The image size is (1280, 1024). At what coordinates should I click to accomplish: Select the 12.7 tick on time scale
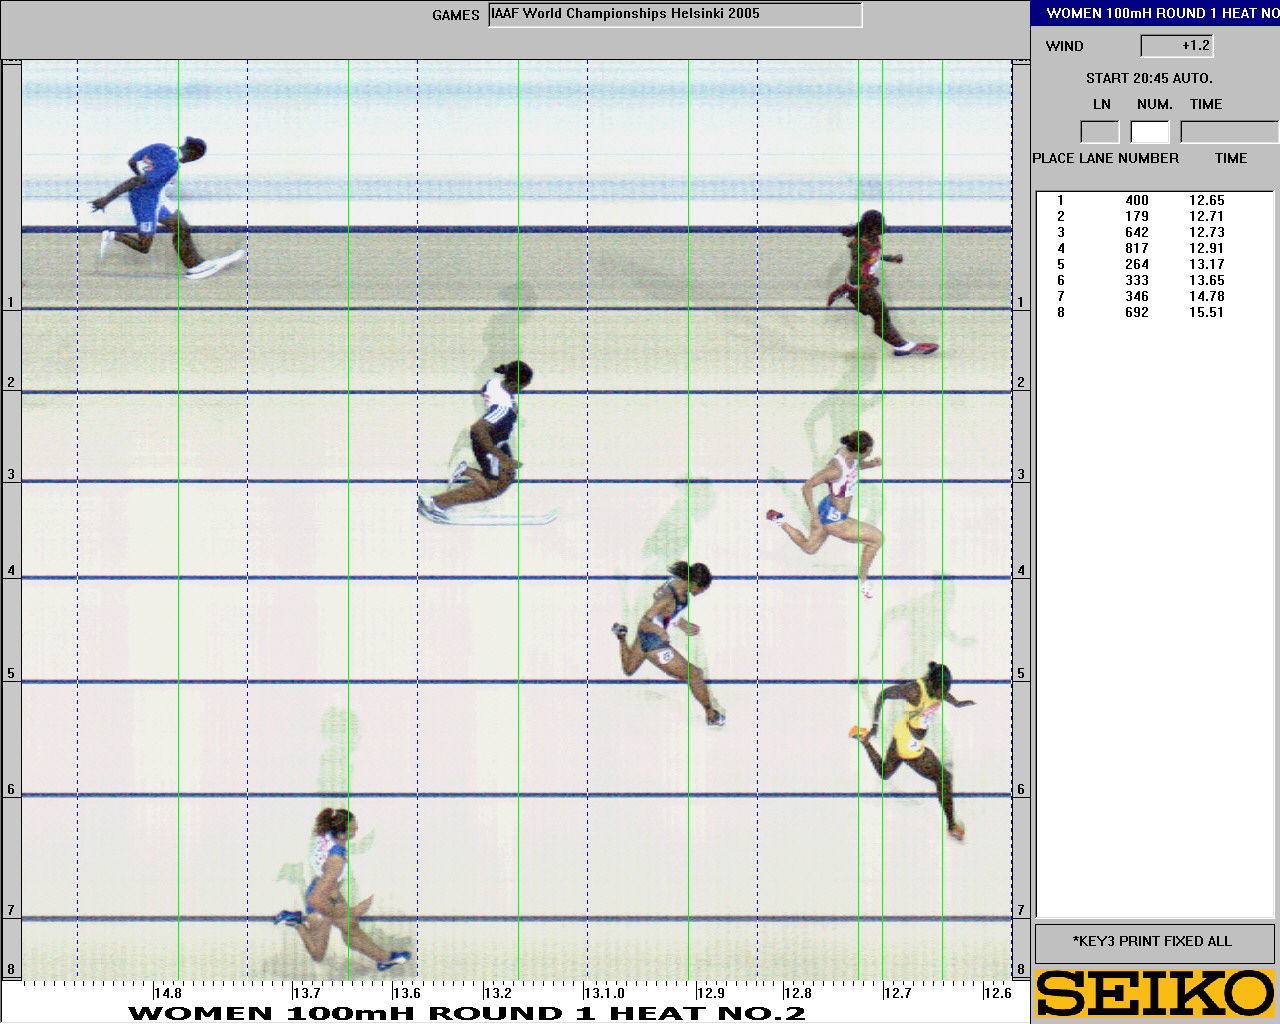[897, 993]
